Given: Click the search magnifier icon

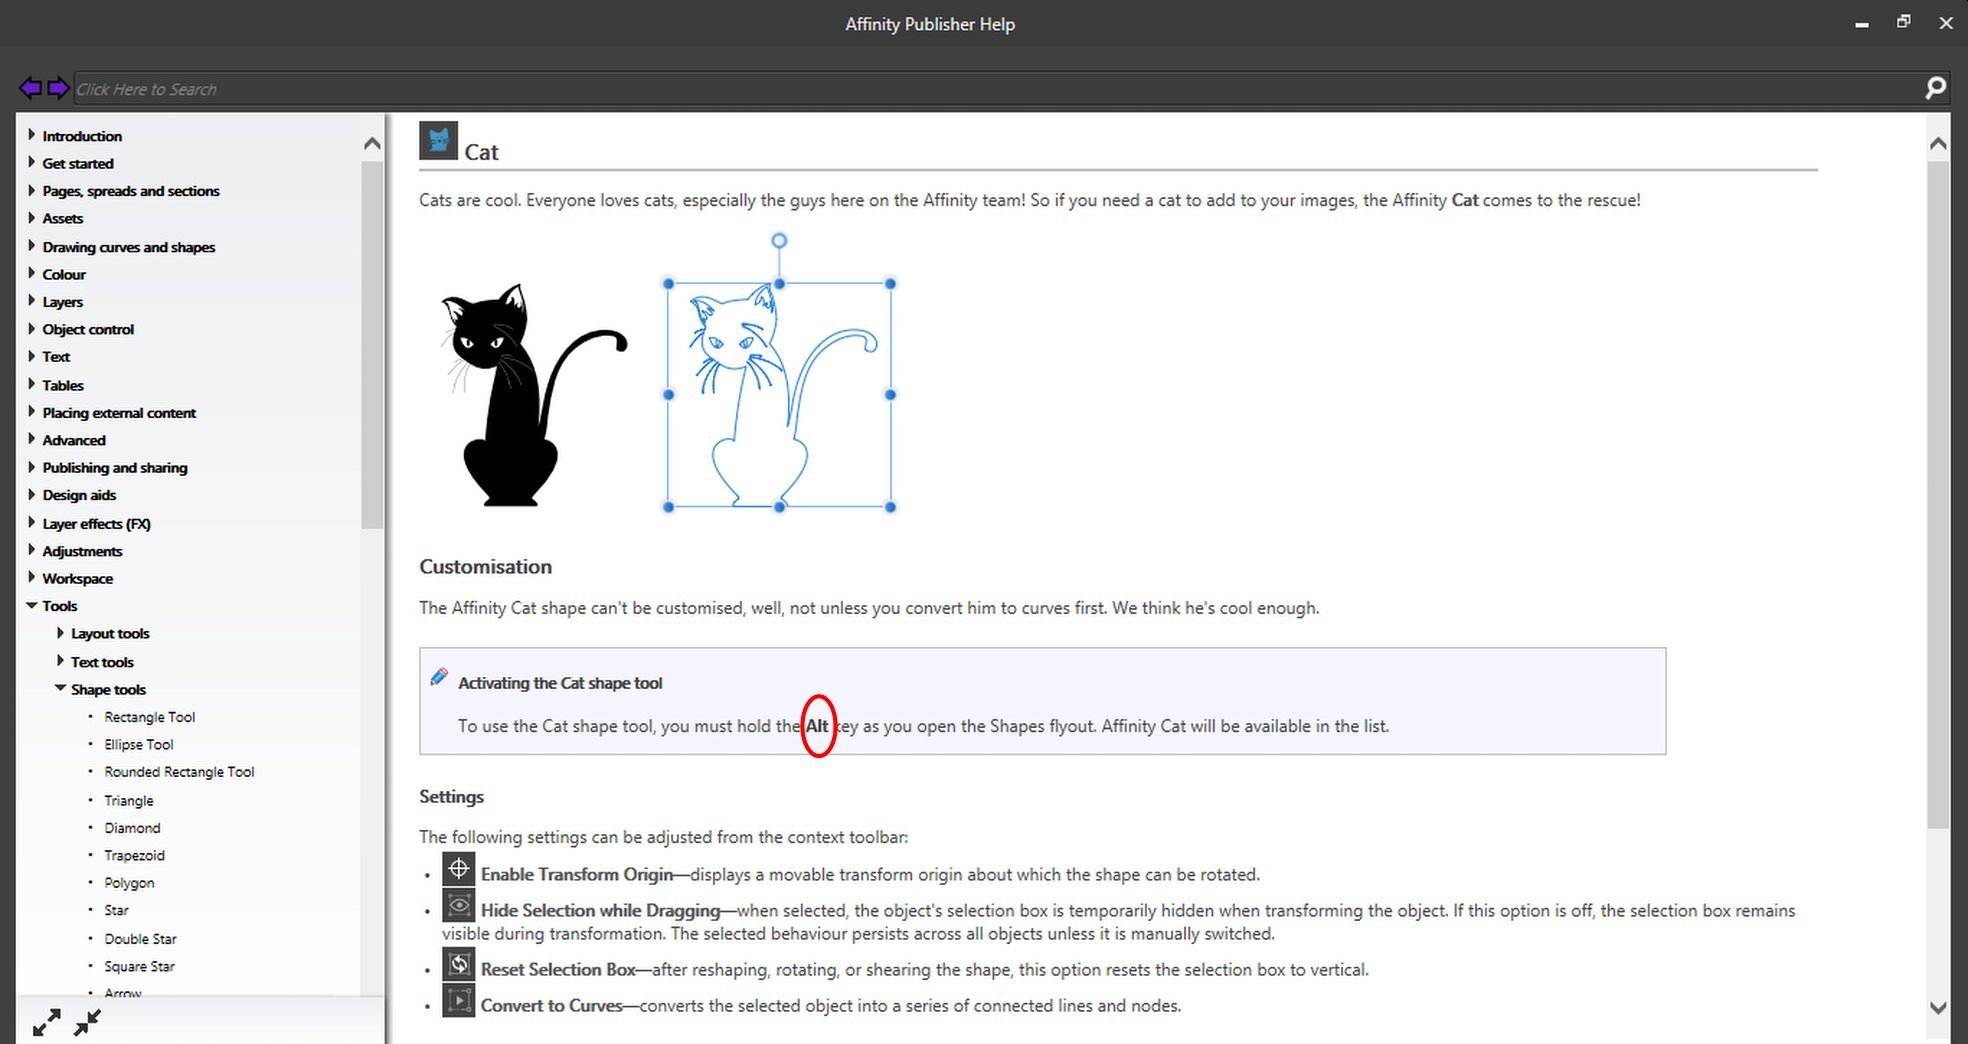Looking at the screenshot, I should click(x=1936, y=88).
